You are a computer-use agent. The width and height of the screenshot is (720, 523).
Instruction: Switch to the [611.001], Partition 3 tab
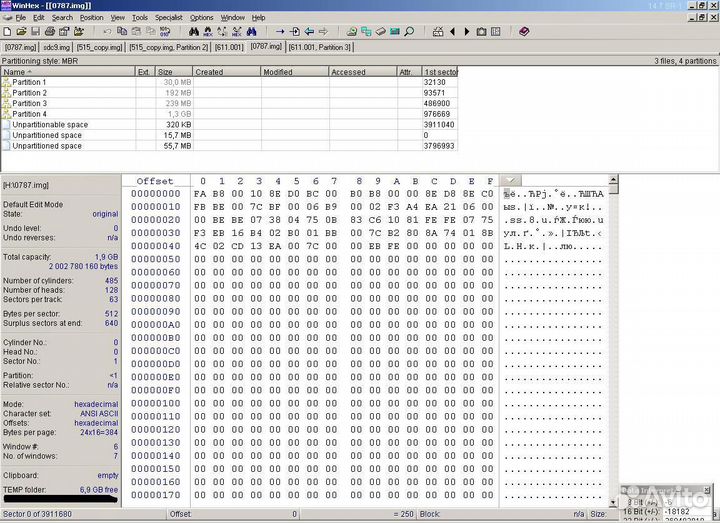(319, 46)
